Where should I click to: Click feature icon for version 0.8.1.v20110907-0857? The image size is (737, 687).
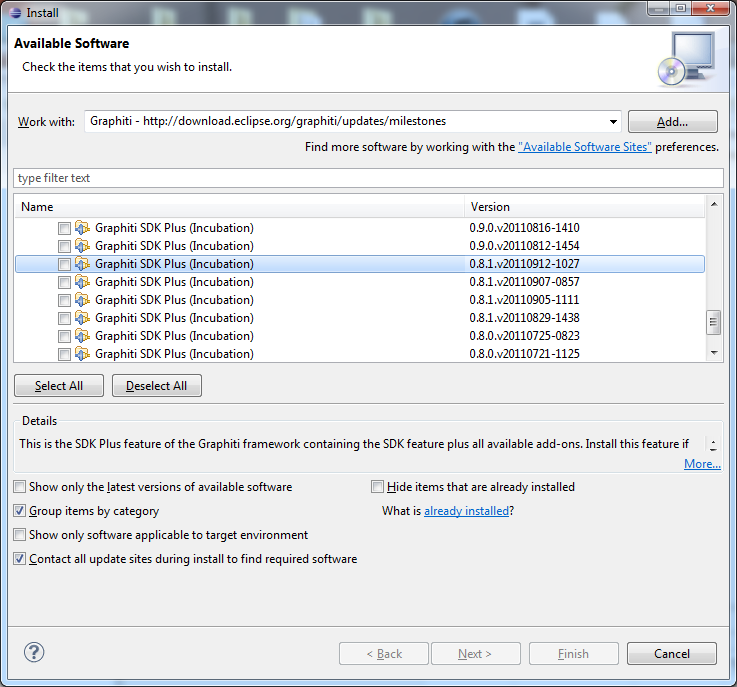[x=82, y=282]
